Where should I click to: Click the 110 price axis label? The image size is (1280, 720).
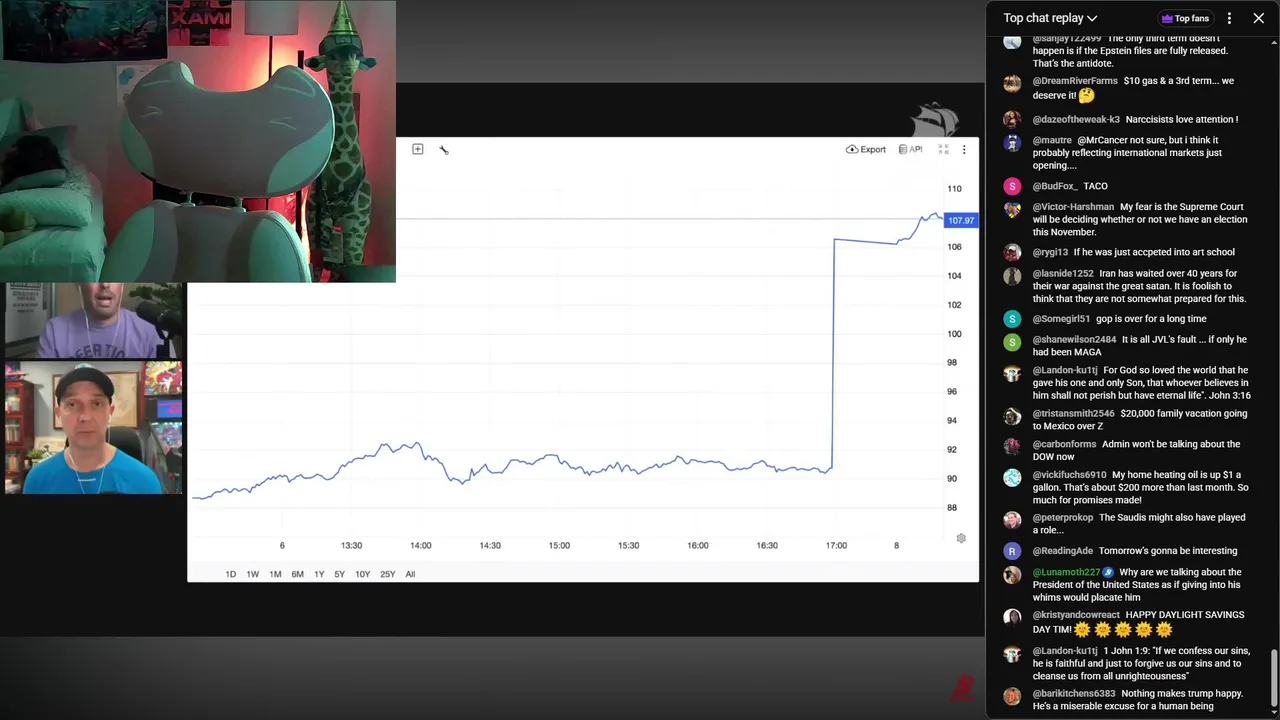[955, 189]
